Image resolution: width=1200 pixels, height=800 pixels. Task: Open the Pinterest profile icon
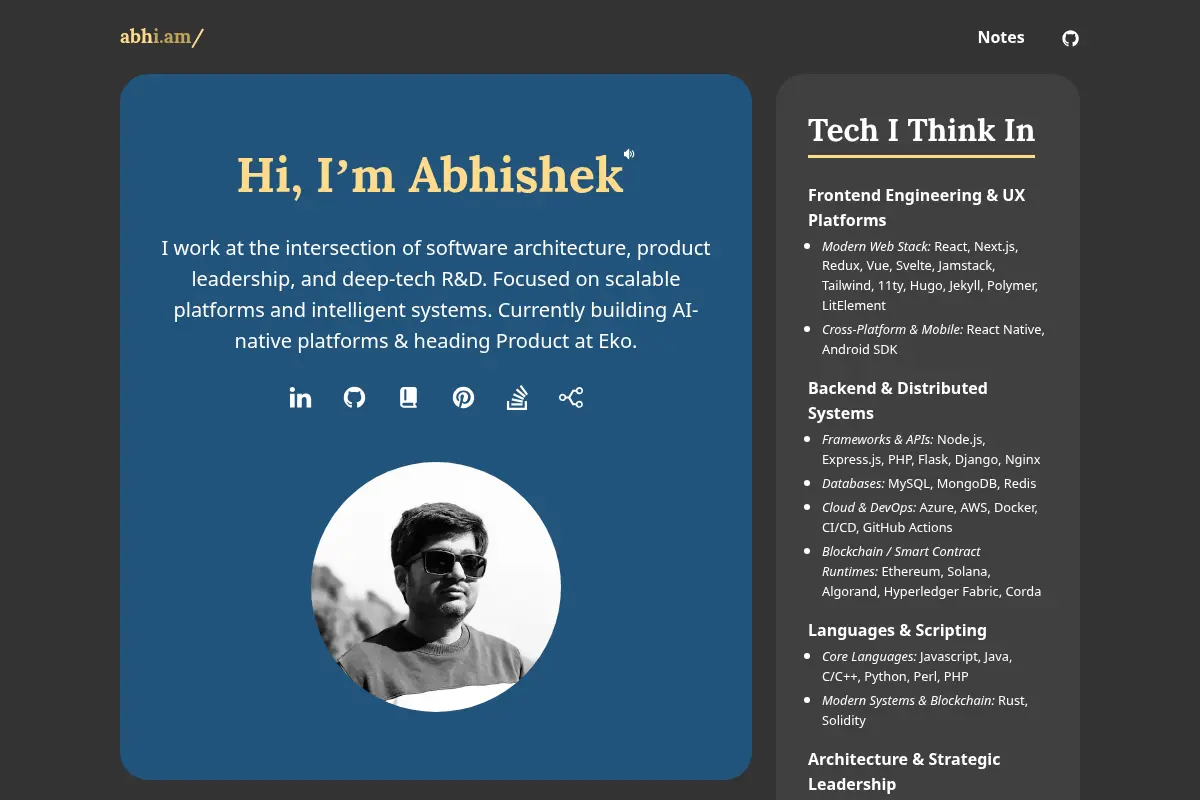(463, 398)
